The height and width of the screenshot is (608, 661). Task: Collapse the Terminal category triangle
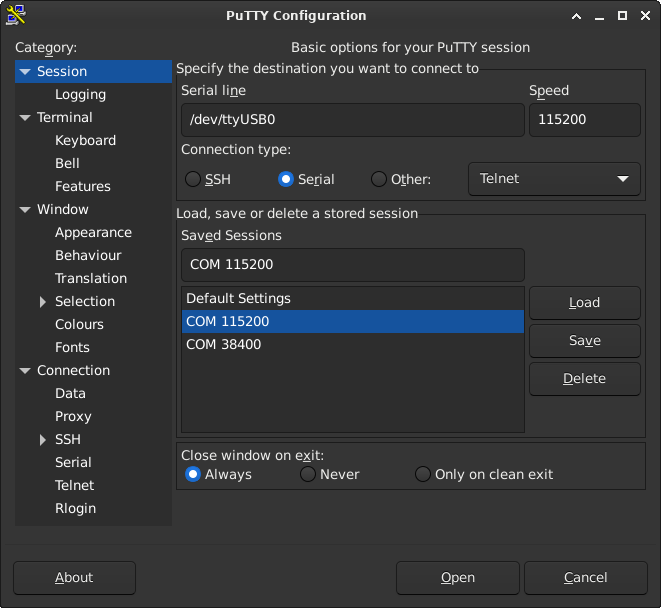click(25, 118)
